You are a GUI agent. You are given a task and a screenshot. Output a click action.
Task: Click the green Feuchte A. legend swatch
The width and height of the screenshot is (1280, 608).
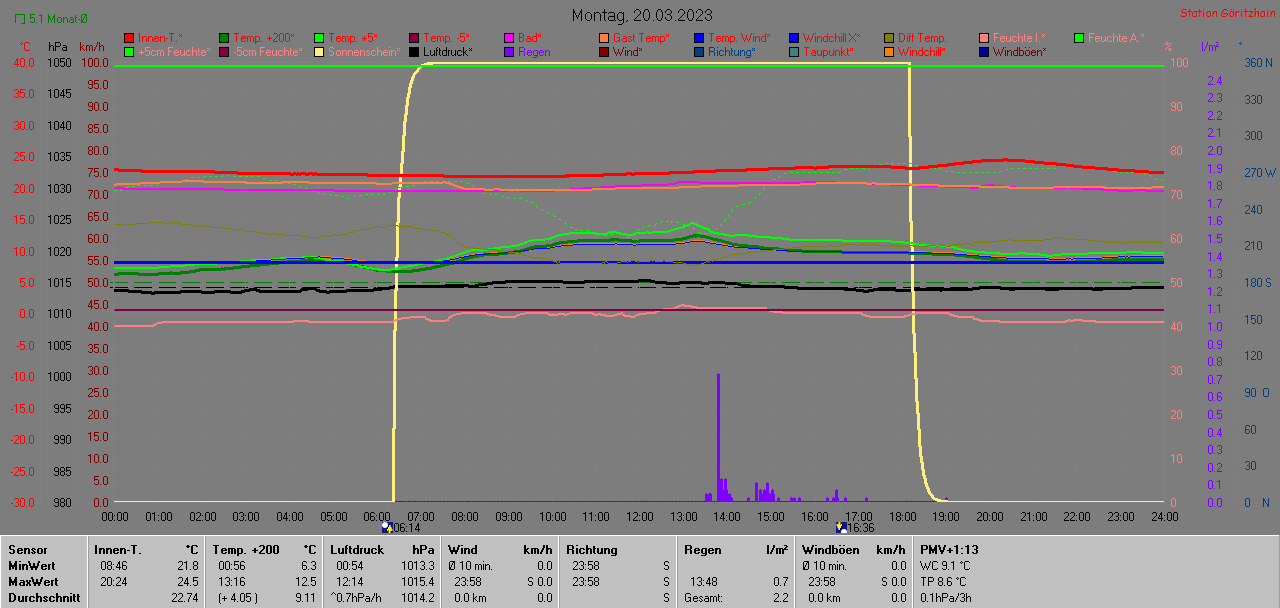[1079, 38]
